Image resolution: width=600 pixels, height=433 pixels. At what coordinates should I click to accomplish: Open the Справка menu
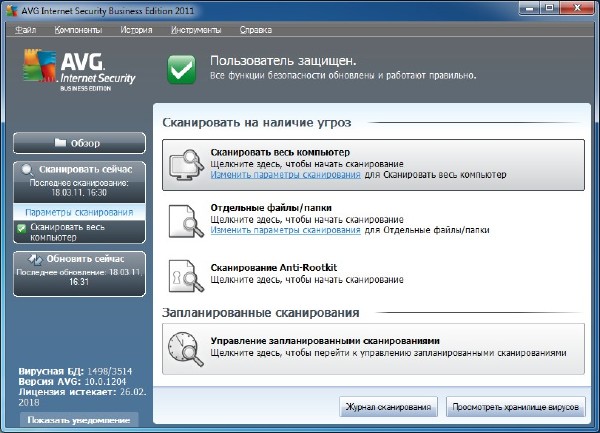256,30
